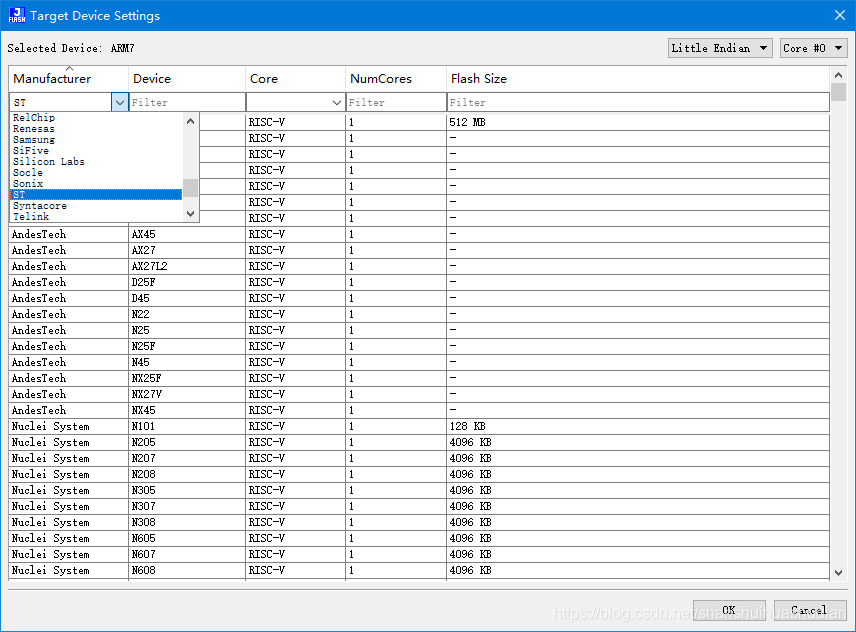Select Renesas in manufacturer list

[x=96, y=129]
